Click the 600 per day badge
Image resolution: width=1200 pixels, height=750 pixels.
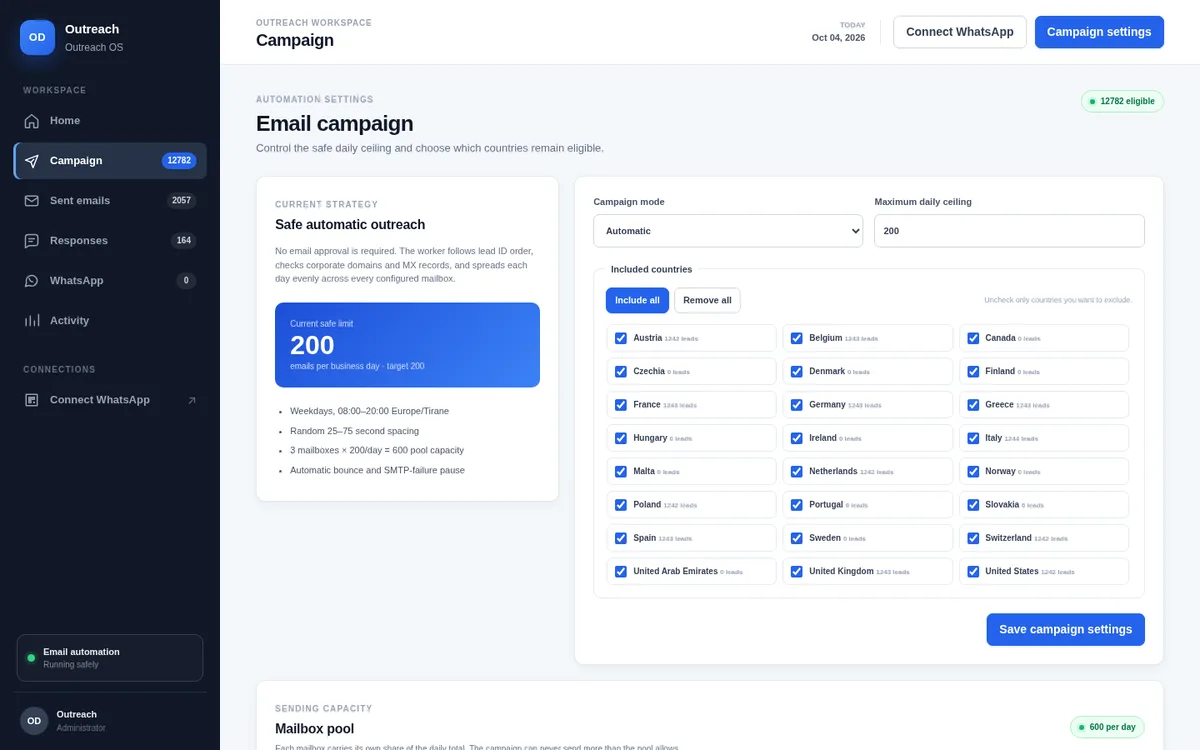point(1107,727)
